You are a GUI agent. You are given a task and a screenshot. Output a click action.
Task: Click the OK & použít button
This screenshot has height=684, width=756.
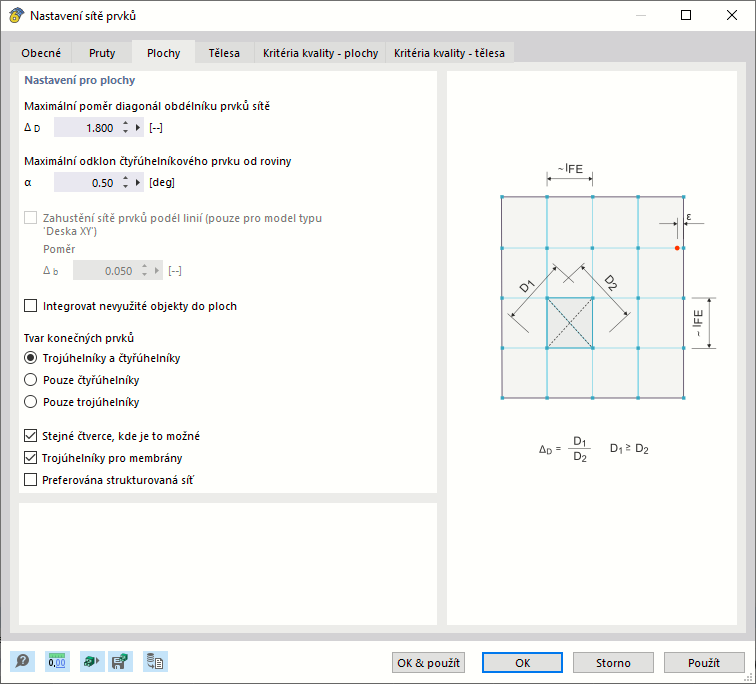click(428, 663)
